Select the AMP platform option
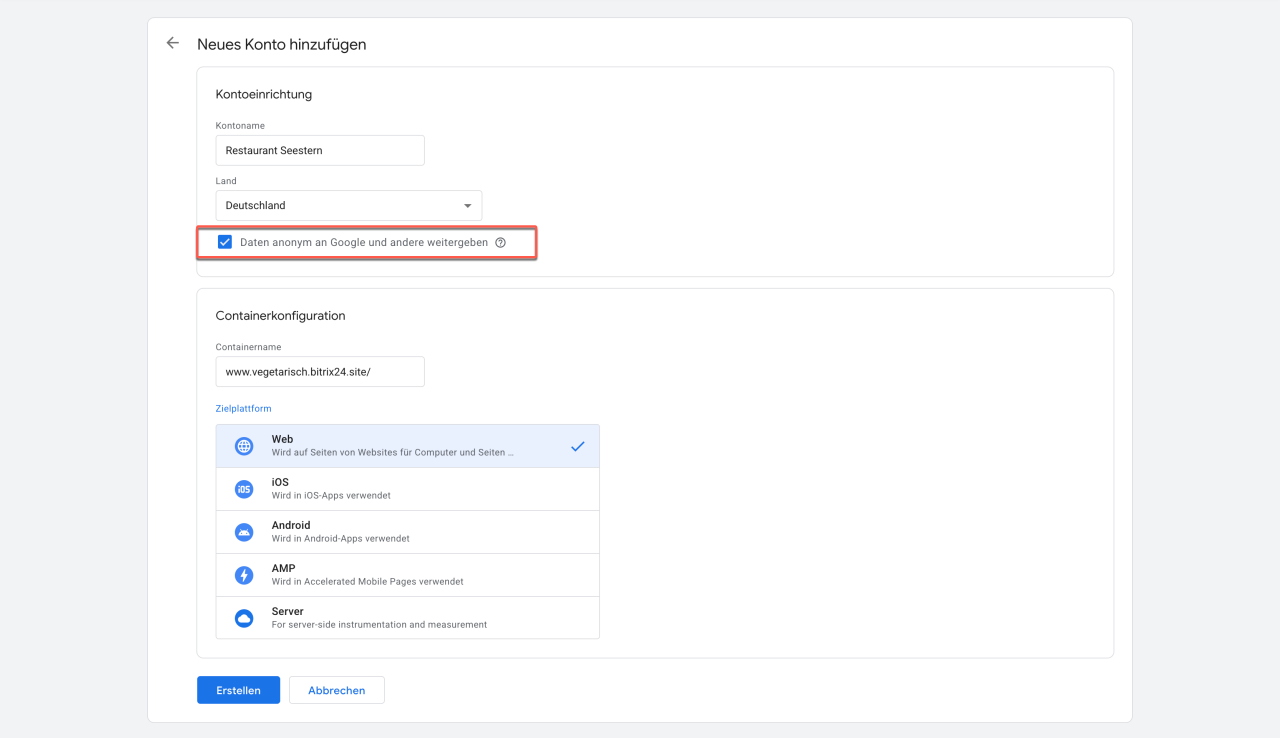Viewport: 1280px width, 738px height. point(407,575)
